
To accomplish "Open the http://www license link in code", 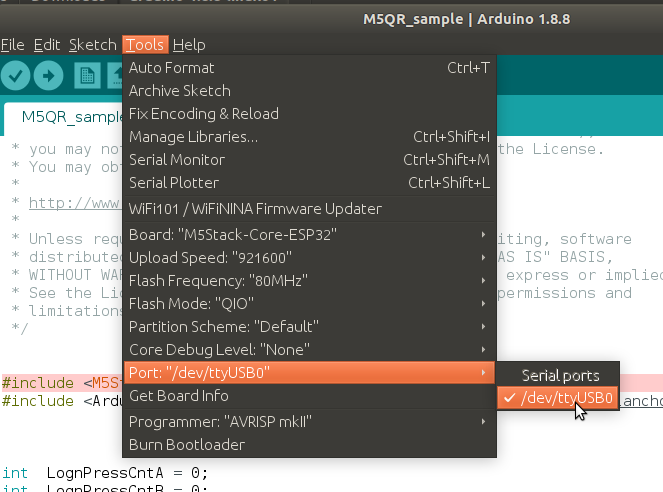I will click(75, 203).
